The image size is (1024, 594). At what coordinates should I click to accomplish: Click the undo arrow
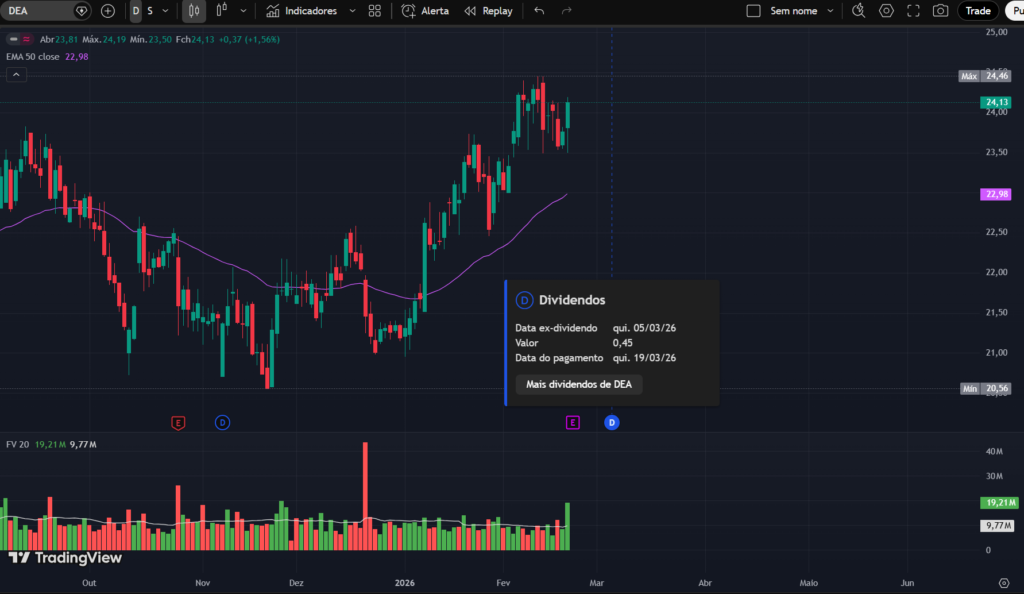540,11
